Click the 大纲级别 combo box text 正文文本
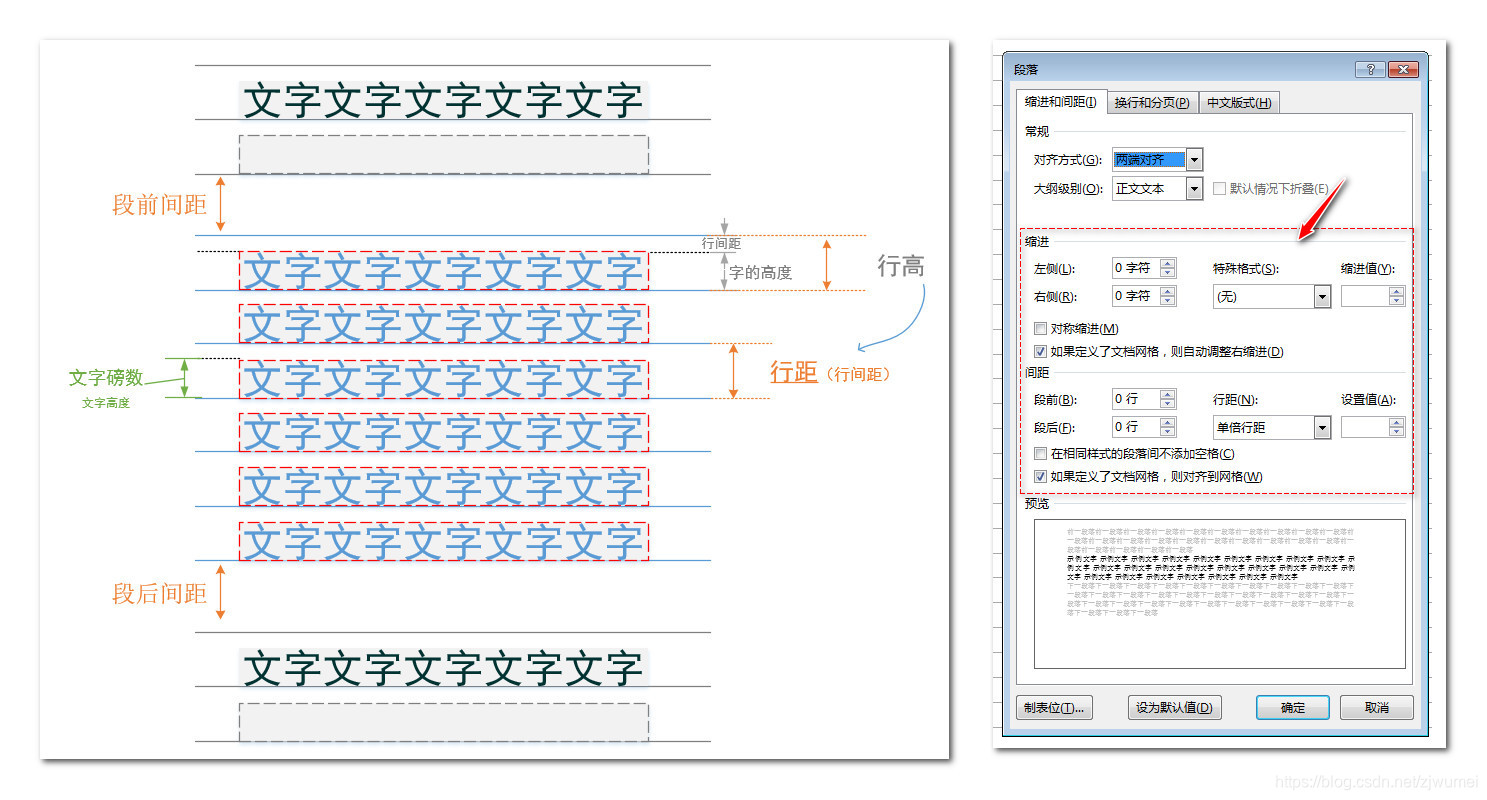The height and width of the screenshot is (800, 1487). pos(1141,189)
